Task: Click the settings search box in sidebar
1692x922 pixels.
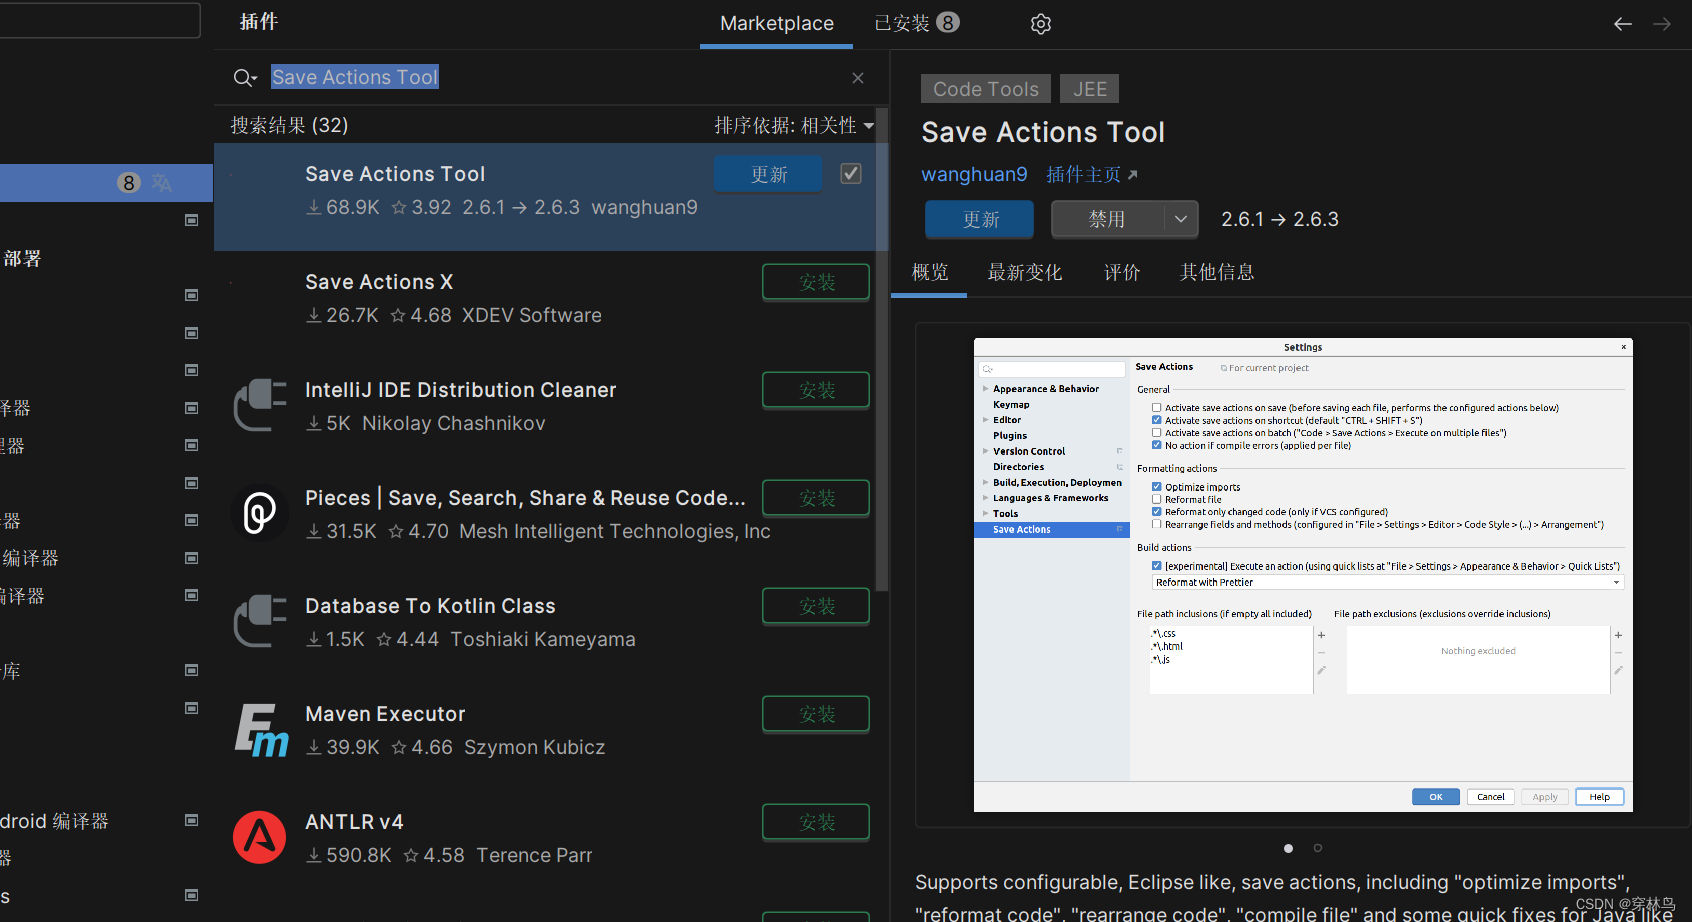Action: (100, 20)
